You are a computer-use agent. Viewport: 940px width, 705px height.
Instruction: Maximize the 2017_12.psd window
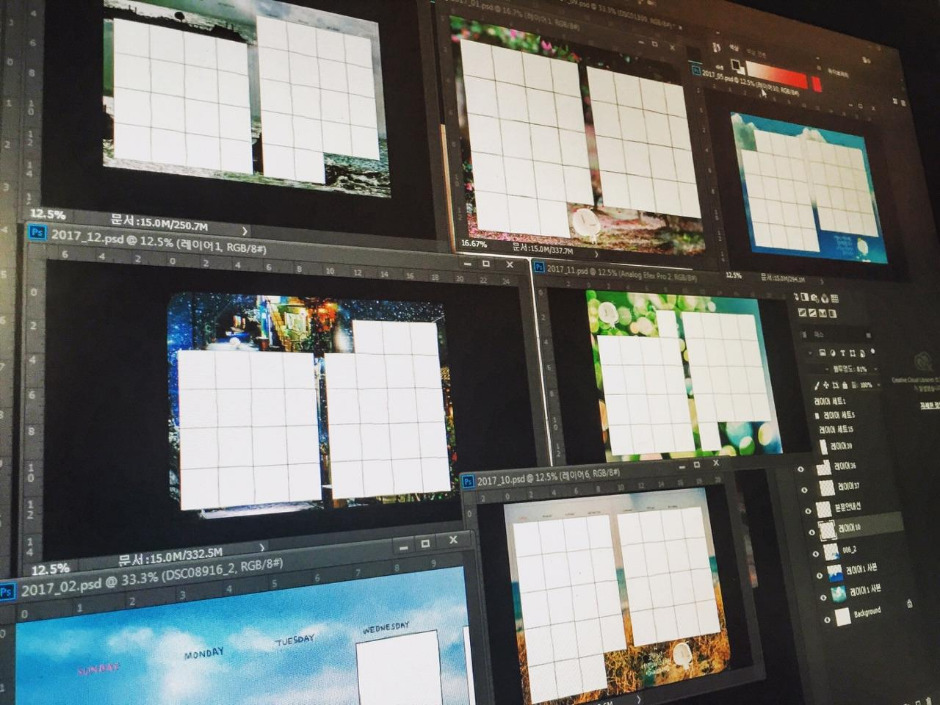[486, 264]
